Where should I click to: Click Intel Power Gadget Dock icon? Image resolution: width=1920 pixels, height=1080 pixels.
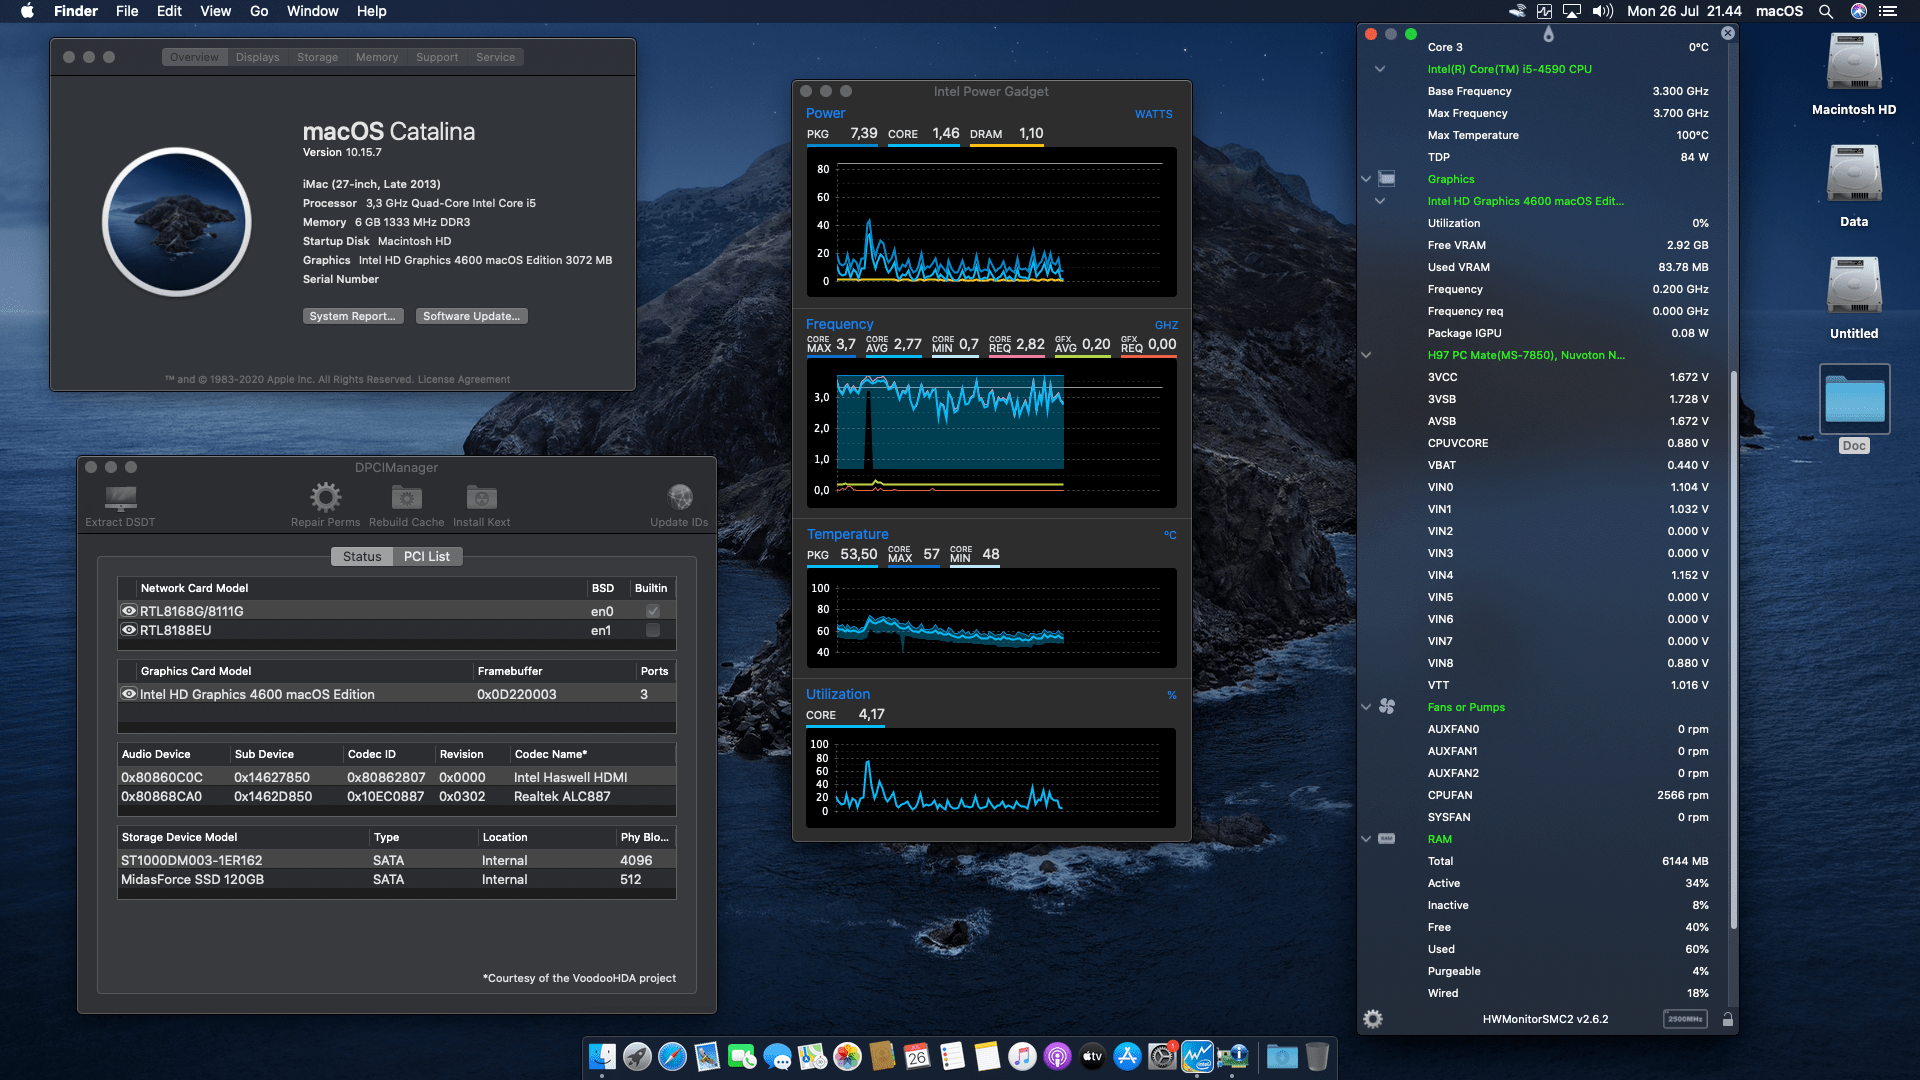1197,1056
